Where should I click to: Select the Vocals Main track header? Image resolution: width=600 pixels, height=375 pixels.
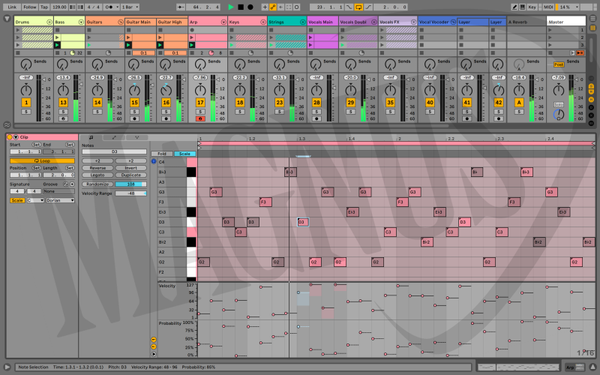click(323, 22)
